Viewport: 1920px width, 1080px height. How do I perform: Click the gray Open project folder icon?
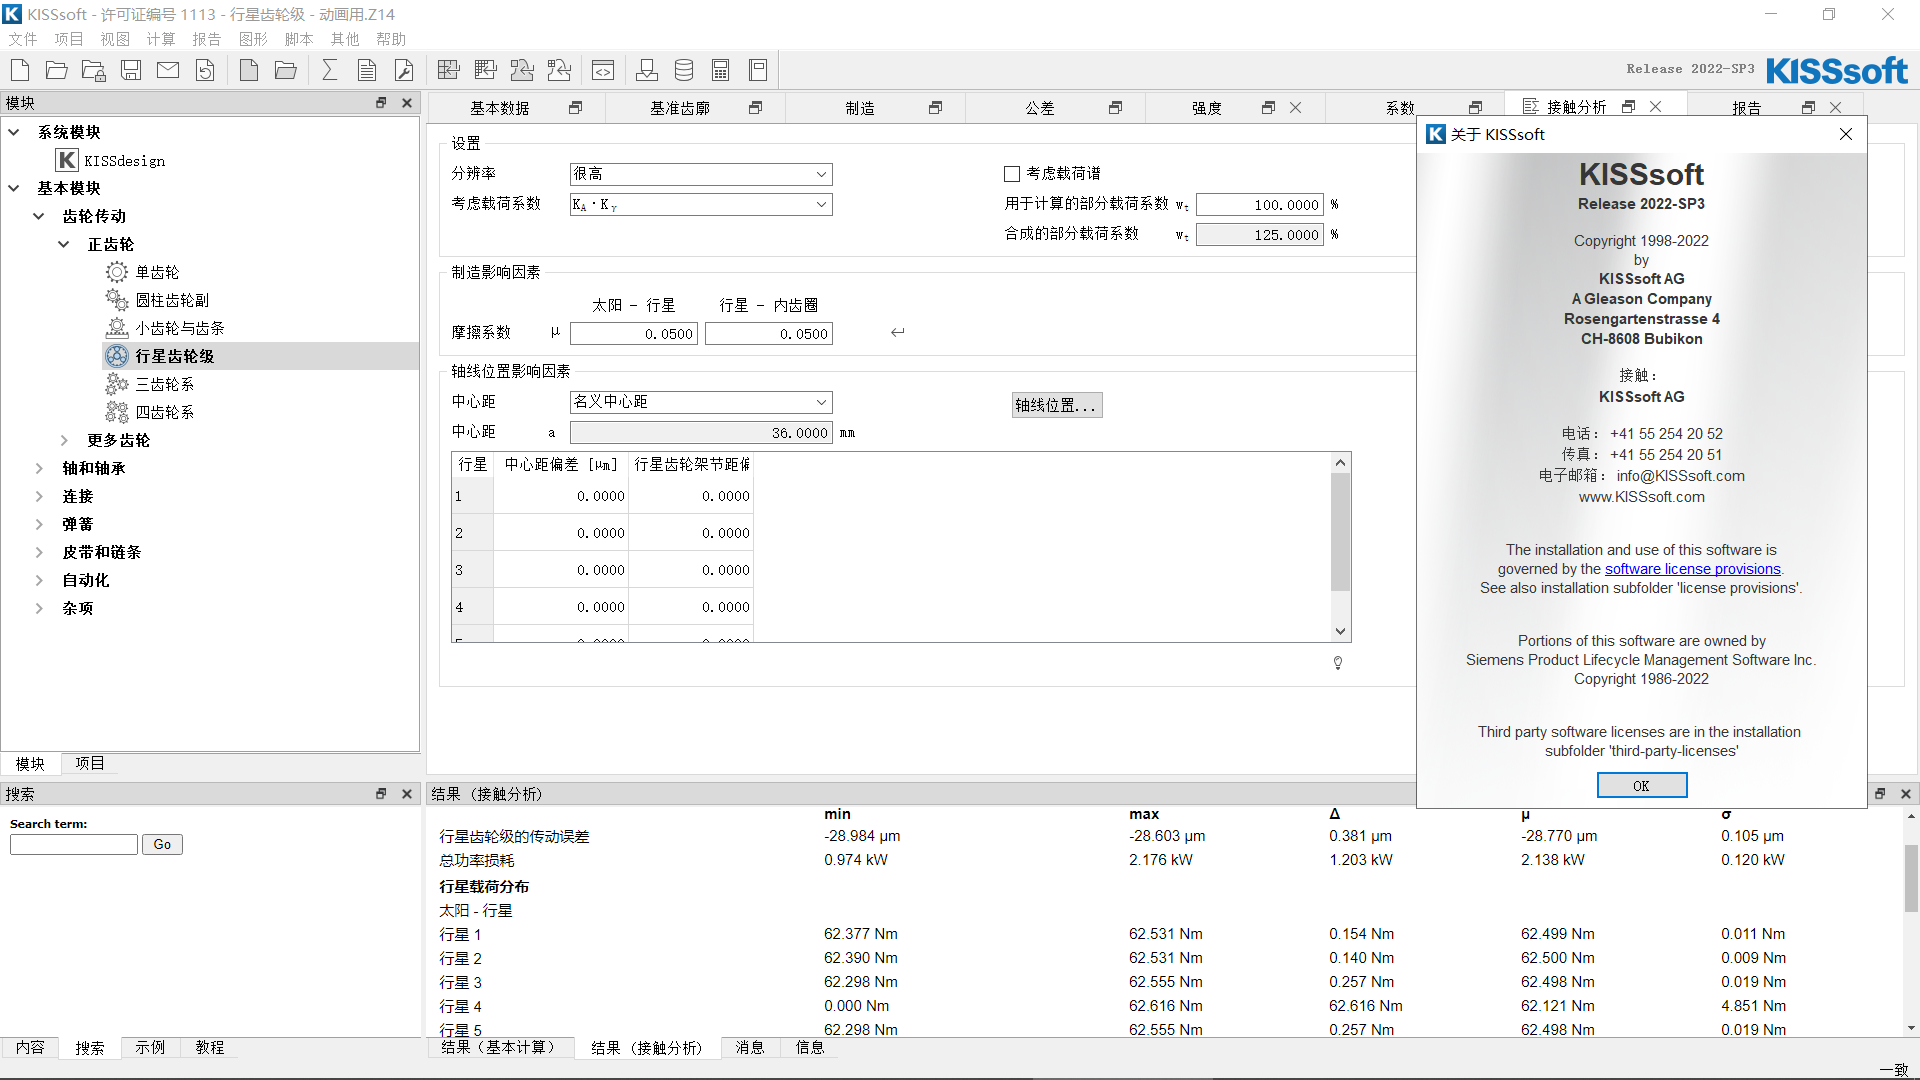286,70
